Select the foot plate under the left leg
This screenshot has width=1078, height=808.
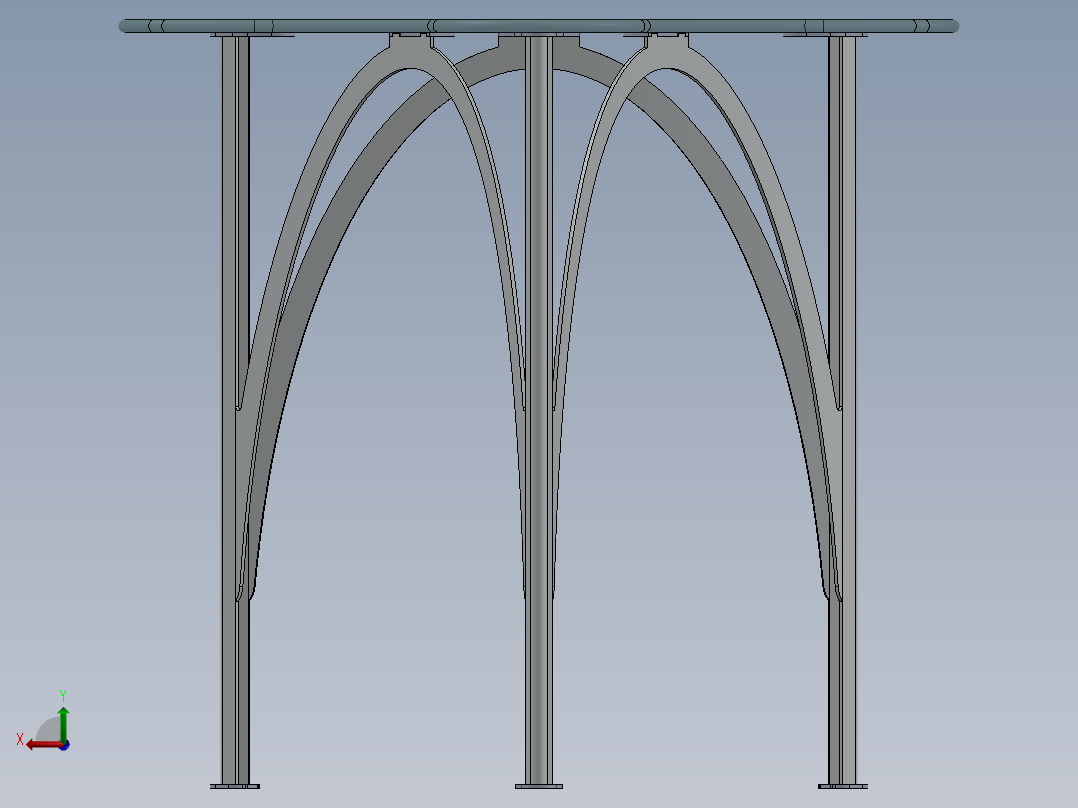tap(234, 786)
